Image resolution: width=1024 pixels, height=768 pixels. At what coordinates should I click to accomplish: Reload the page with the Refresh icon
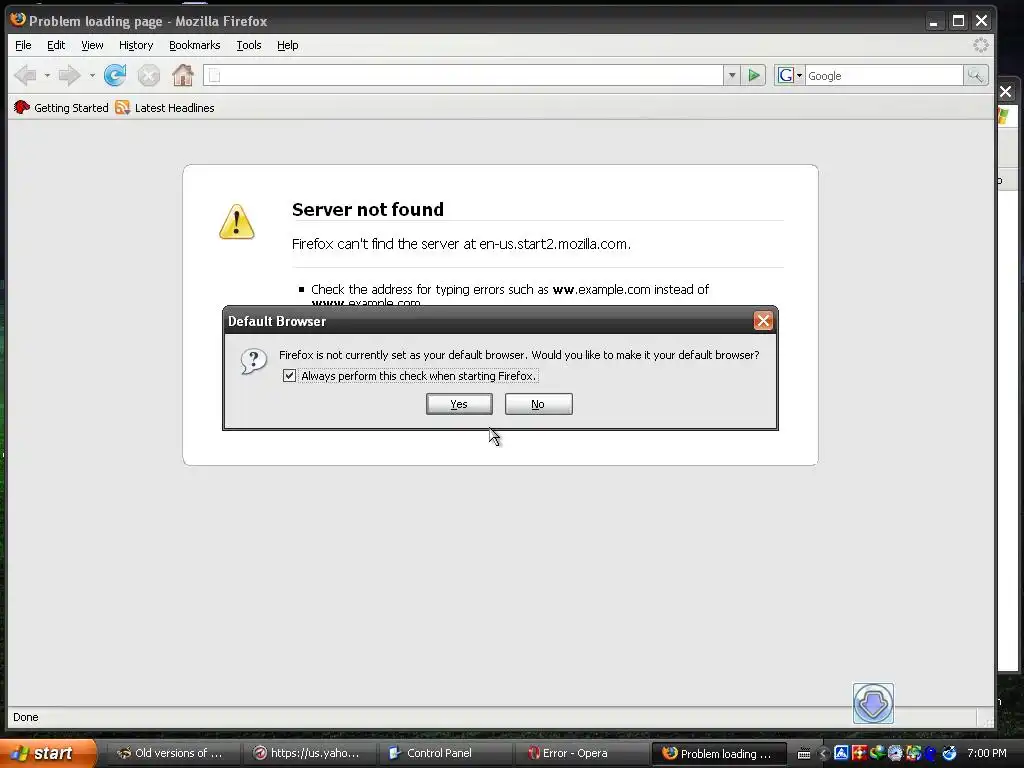coord(115,76)
